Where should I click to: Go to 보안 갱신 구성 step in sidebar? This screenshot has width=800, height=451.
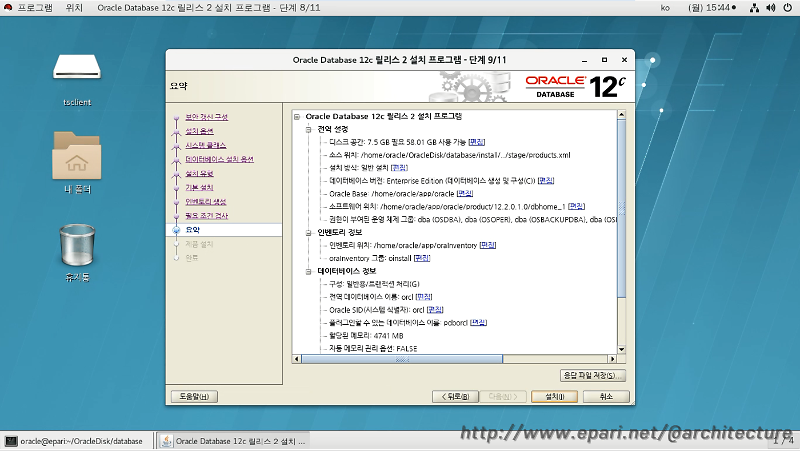(x=207, y=117)
